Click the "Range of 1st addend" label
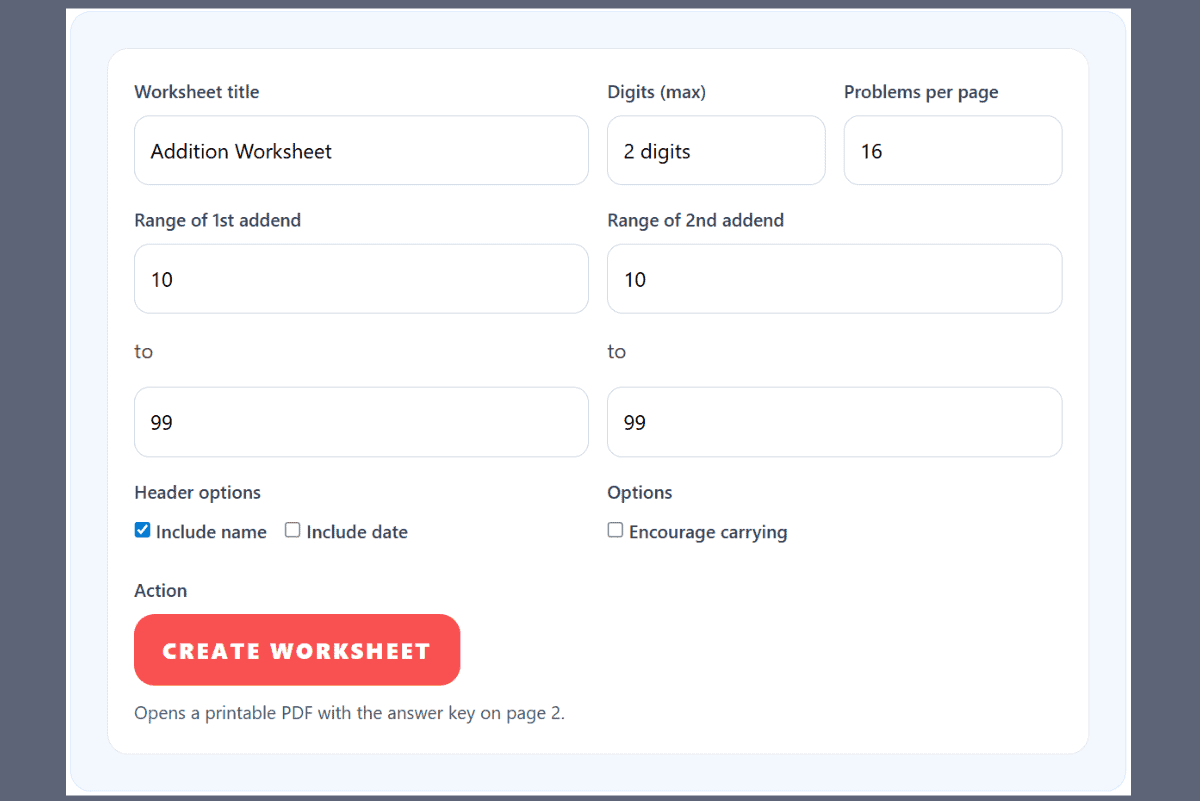Screen dimensions: 1200x801 click(x=217, y=220)
